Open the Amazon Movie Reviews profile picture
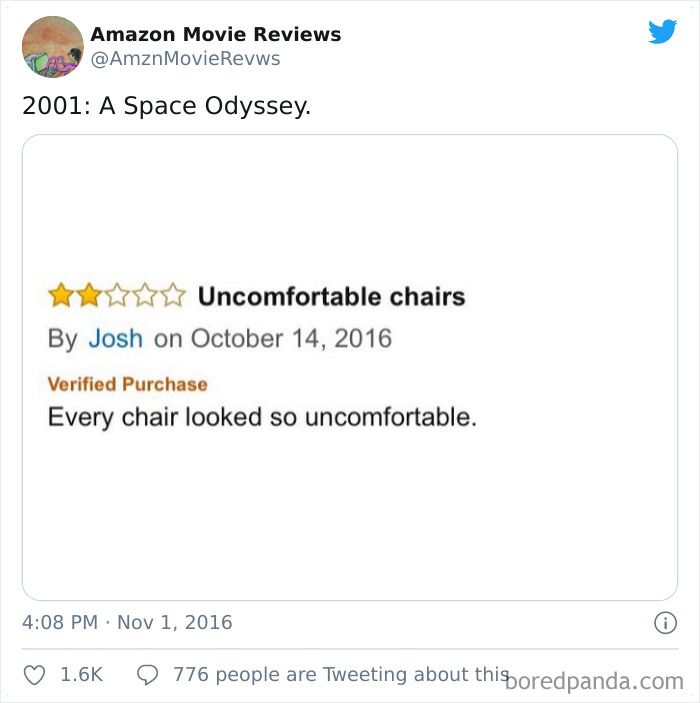This screenshot has width=700, height=703. 52,46
